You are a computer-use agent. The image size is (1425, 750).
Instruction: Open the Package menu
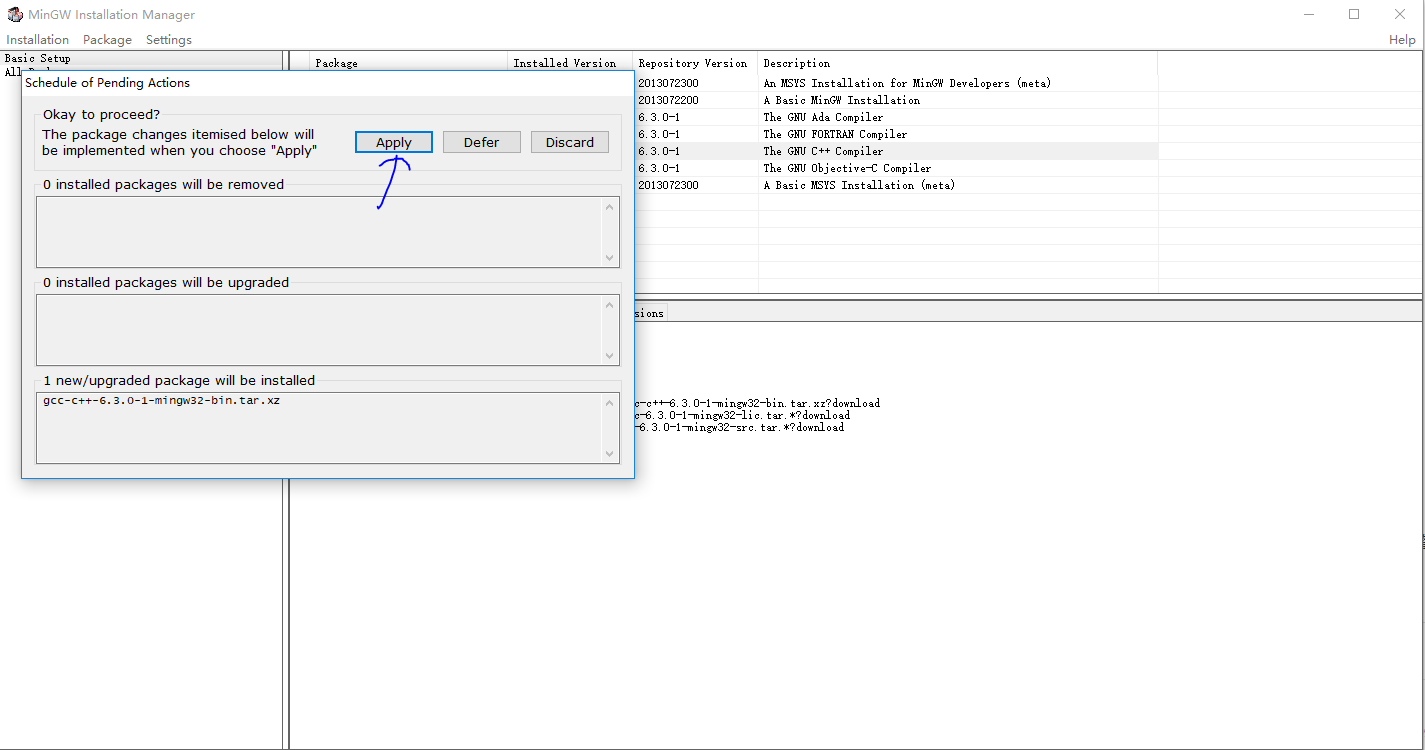(107, 40)
